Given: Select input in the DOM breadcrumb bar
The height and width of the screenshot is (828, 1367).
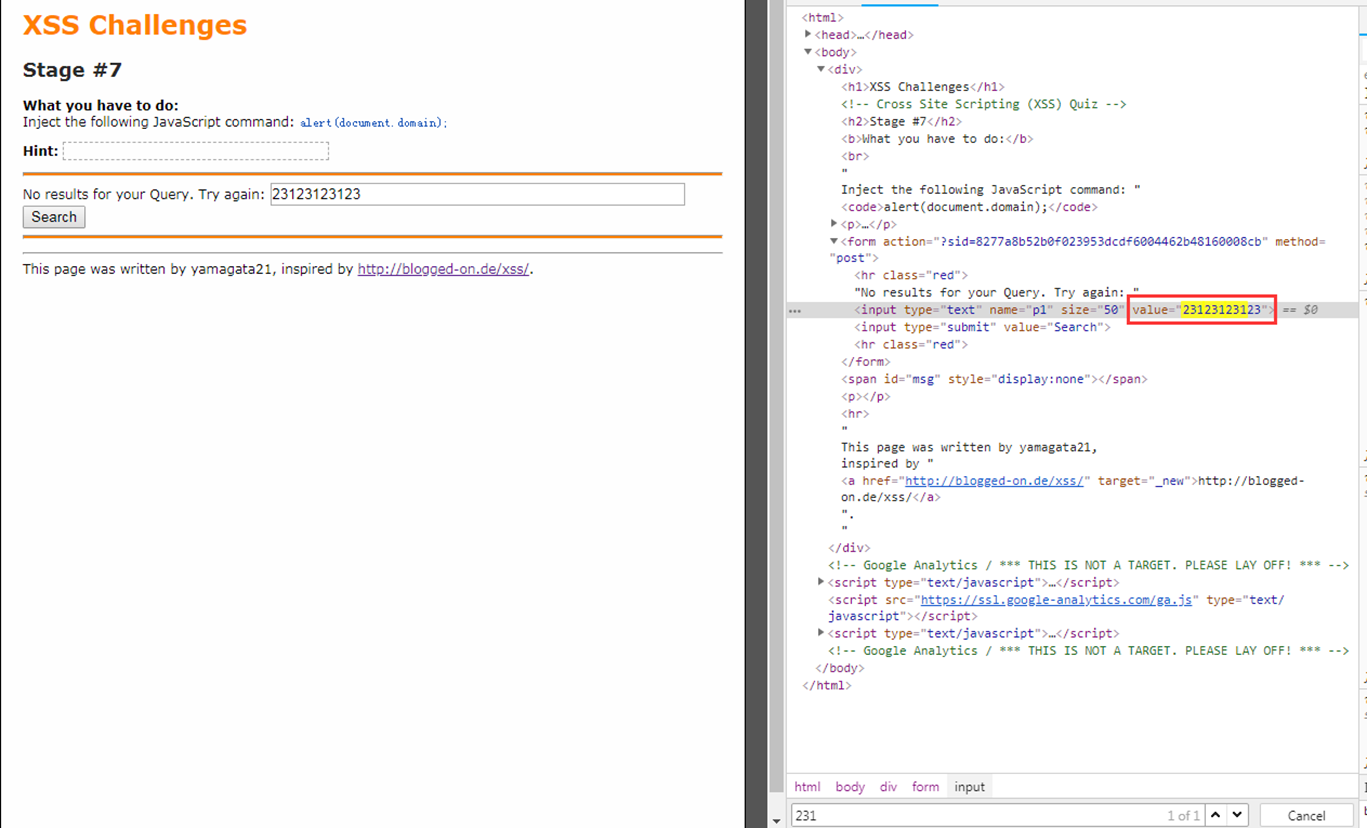Looking at the screenshot, I should (x=969, y=787).
